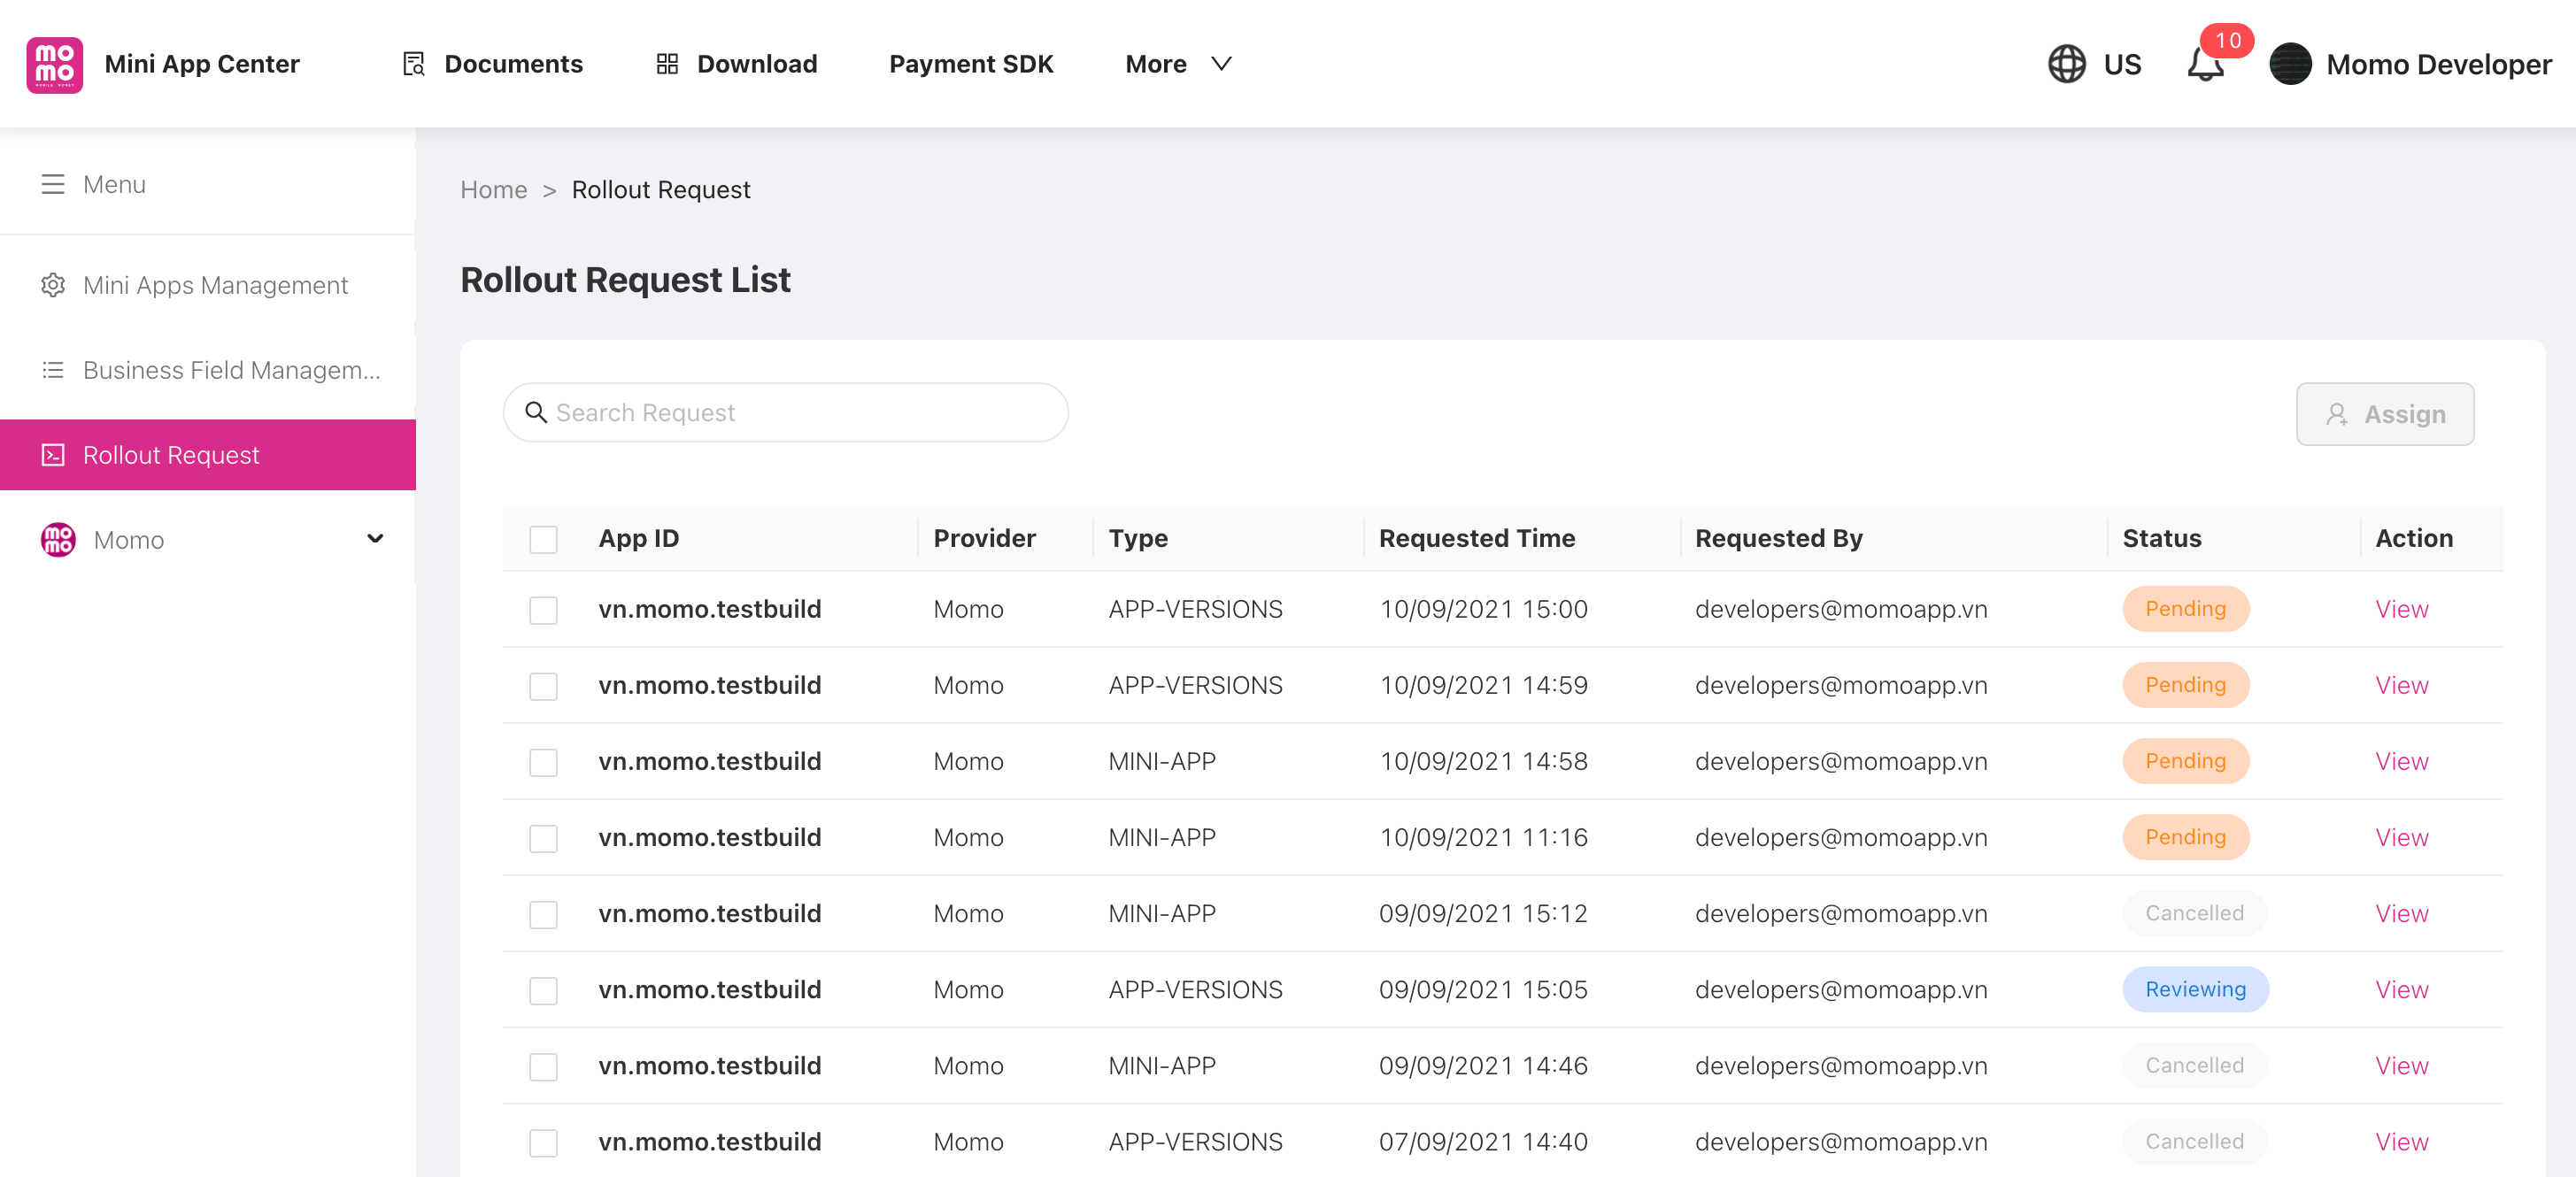View the request from 10/09/2021 14:58
2576x1177 pixels.
(x=2401, y=761)
